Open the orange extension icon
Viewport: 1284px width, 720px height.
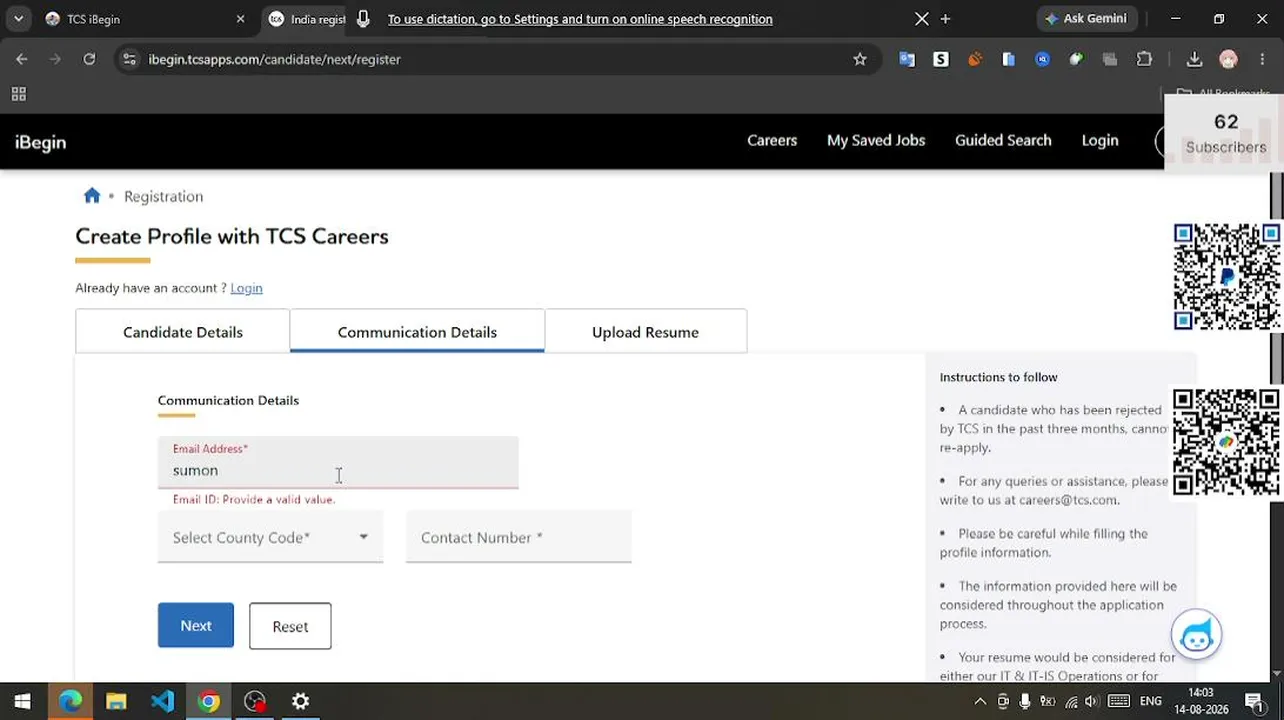(975, 59)
